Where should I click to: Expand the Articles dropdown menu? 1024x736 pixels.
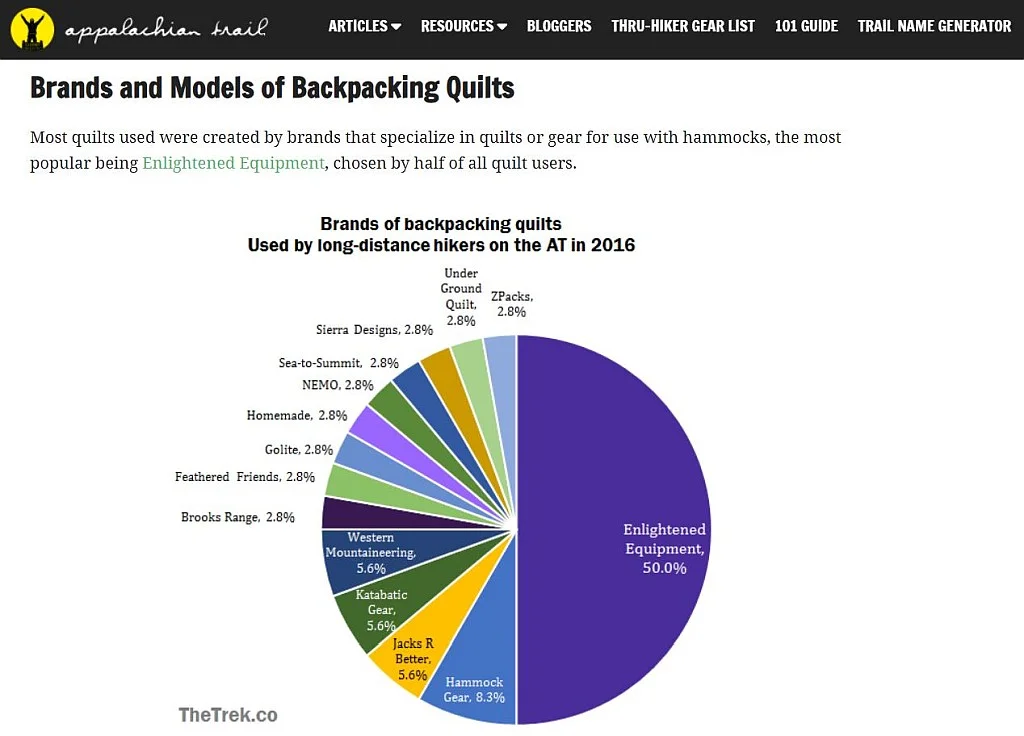click(x=364, y=26)
